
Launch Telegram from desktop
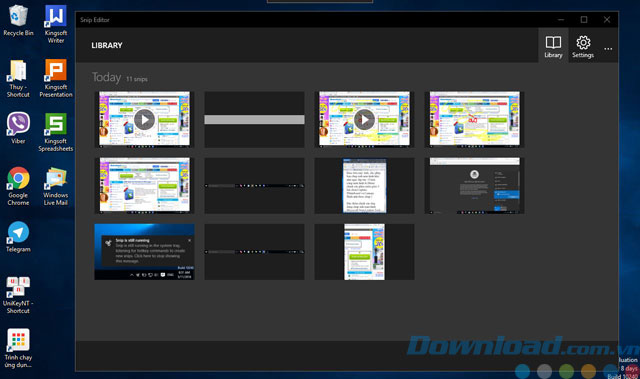(18, 237)
